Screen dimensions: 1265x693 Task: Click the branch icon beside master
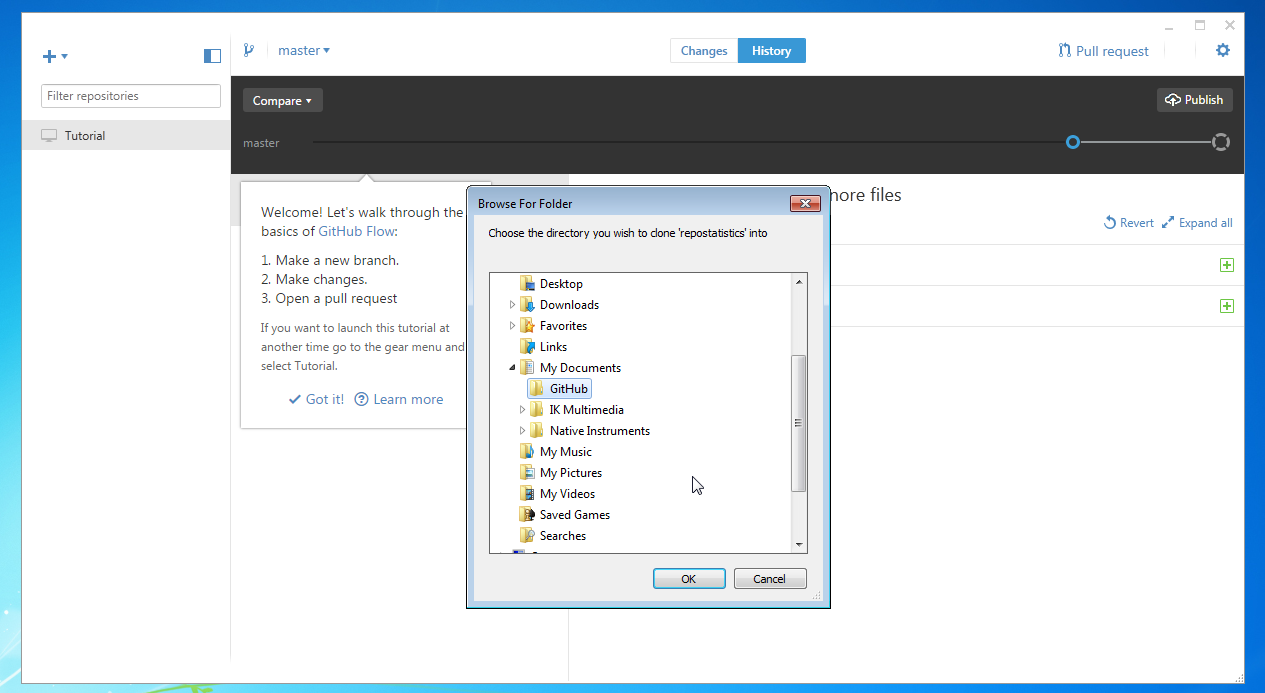click(249, 50)
